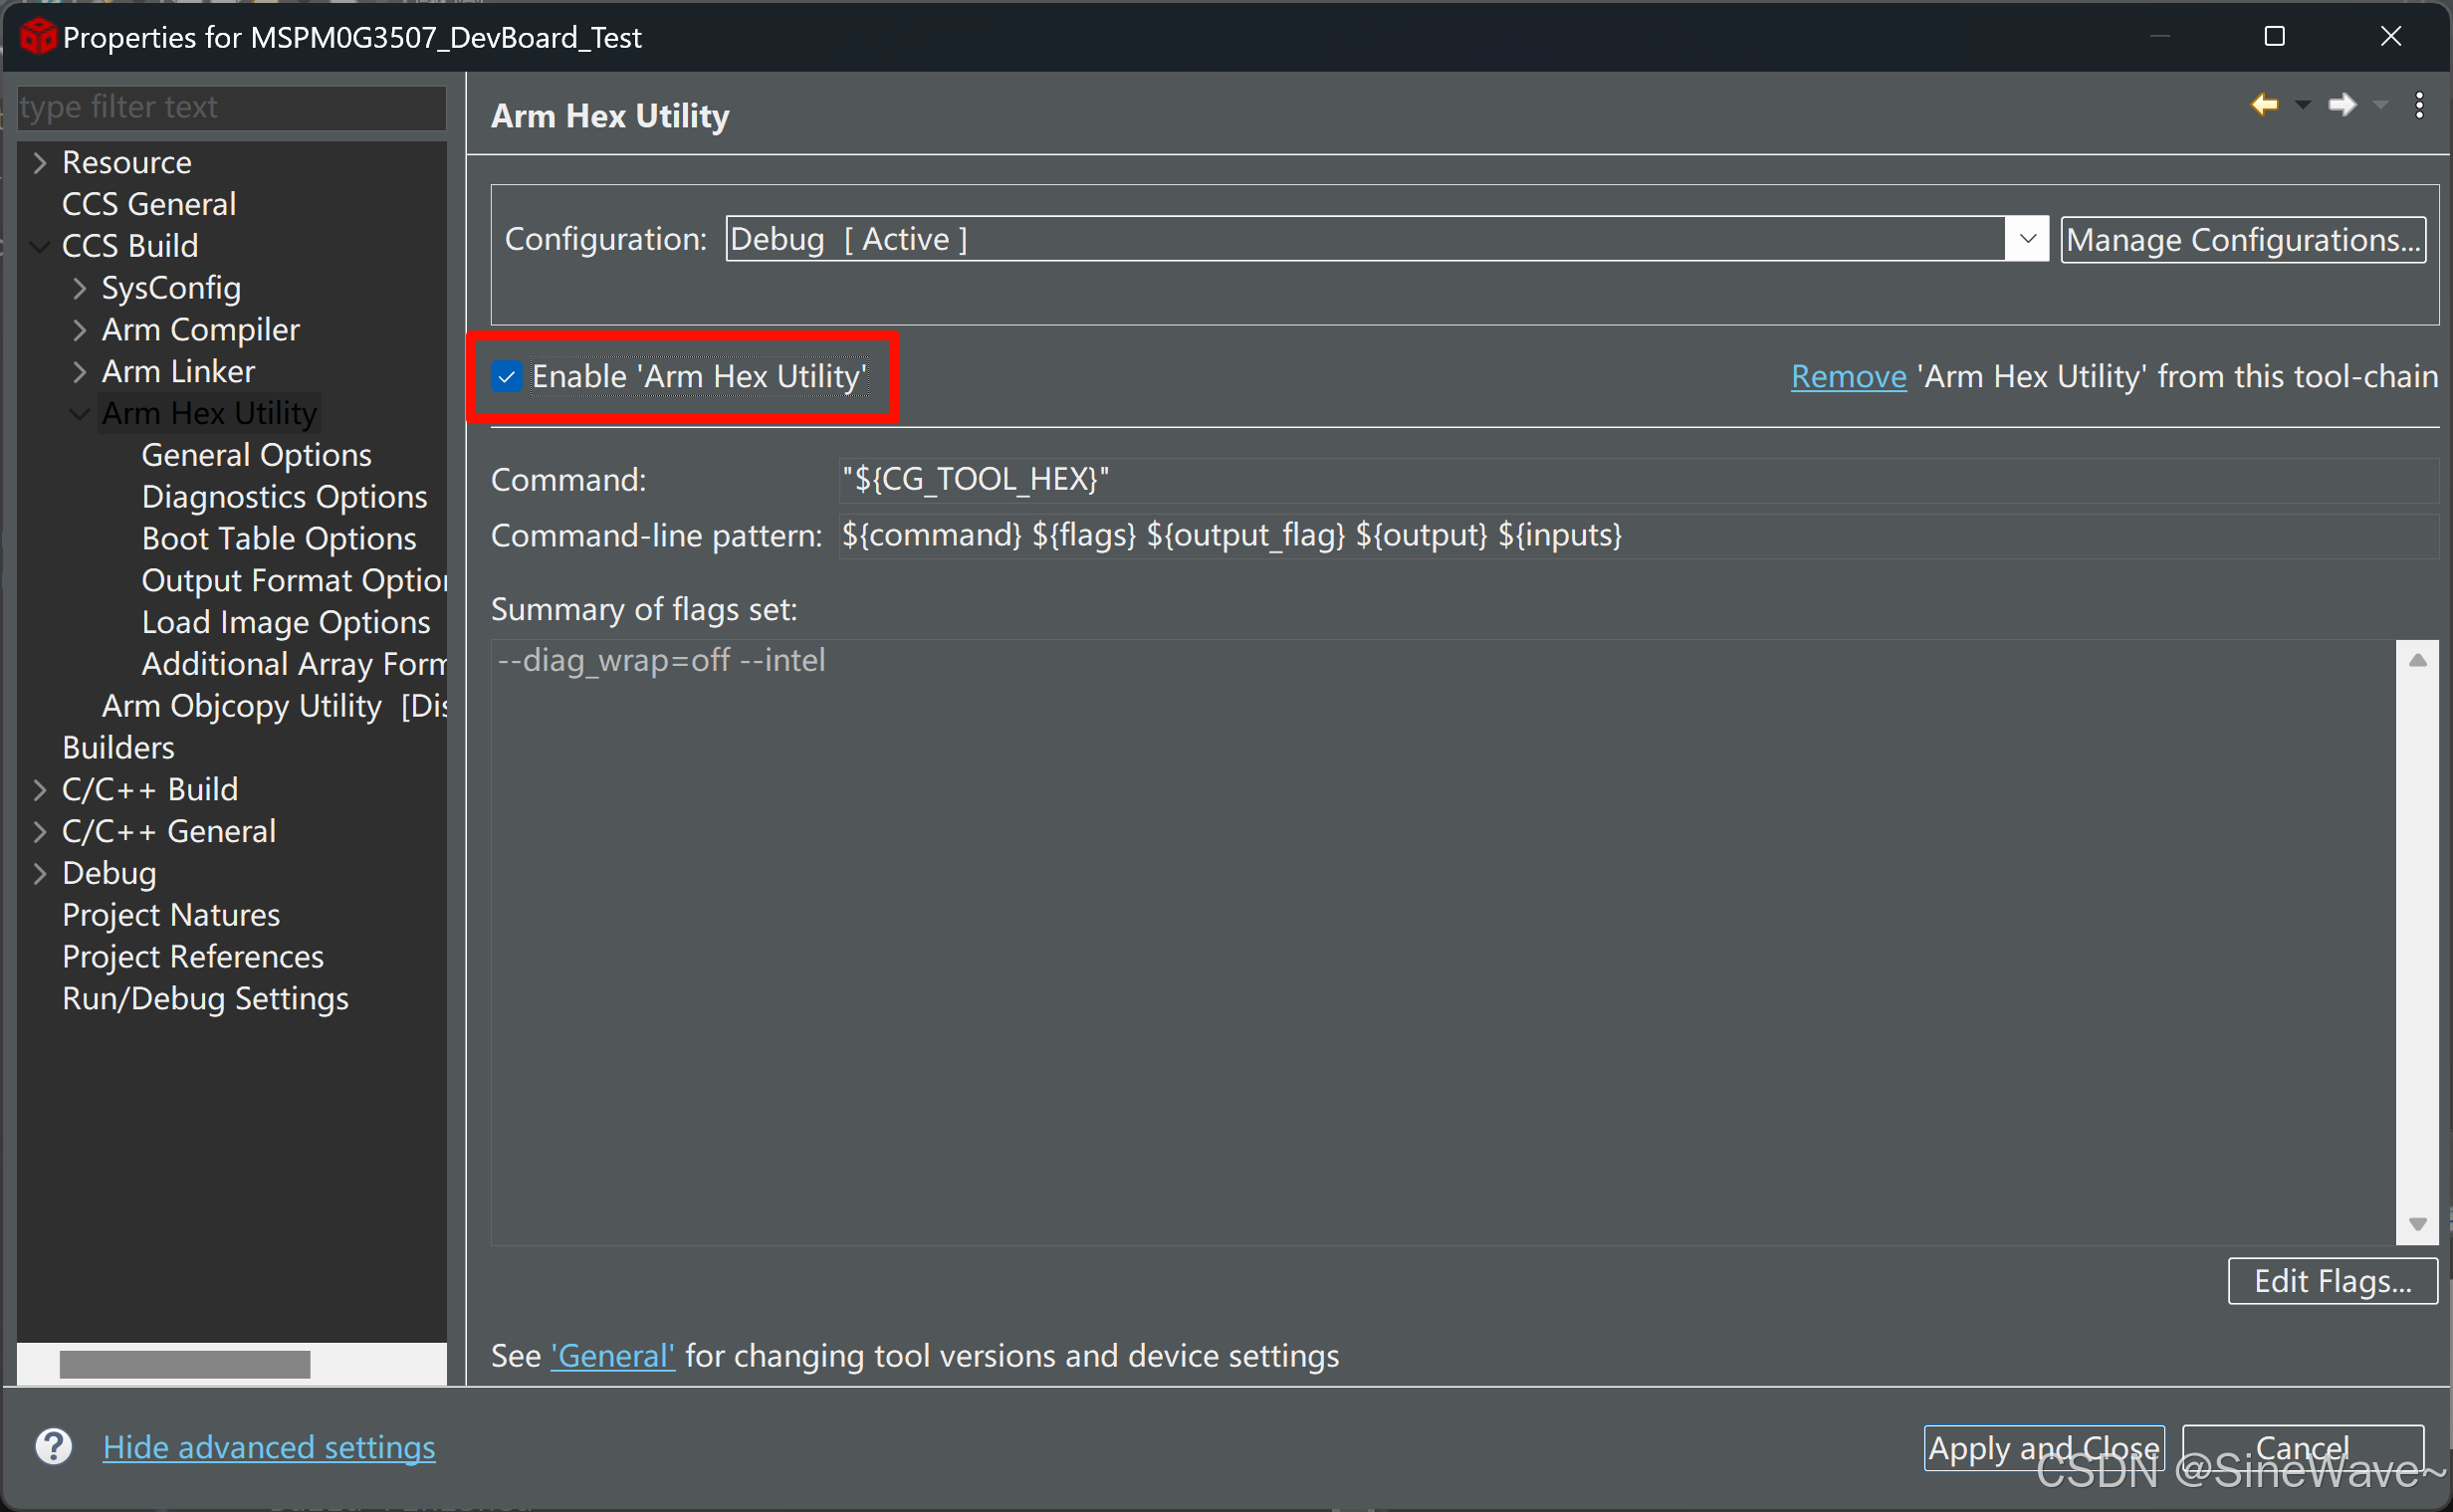
Task: Open the three-dot view menu icon
Action: pyautogui.click(x=2419, y=105)
